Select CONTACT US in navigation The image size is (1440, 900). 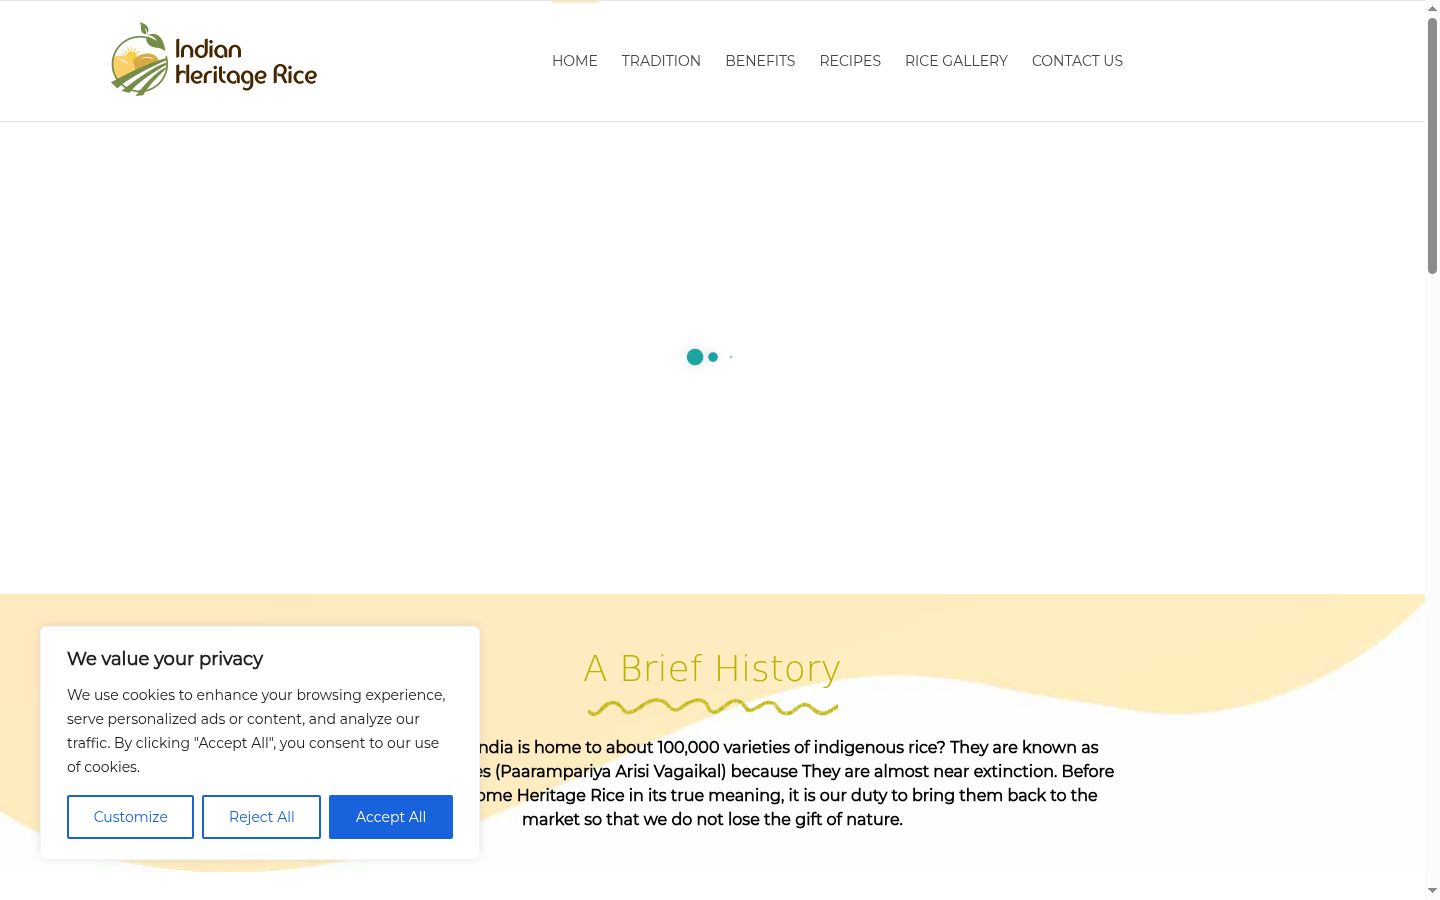[x=1077, y=61]
